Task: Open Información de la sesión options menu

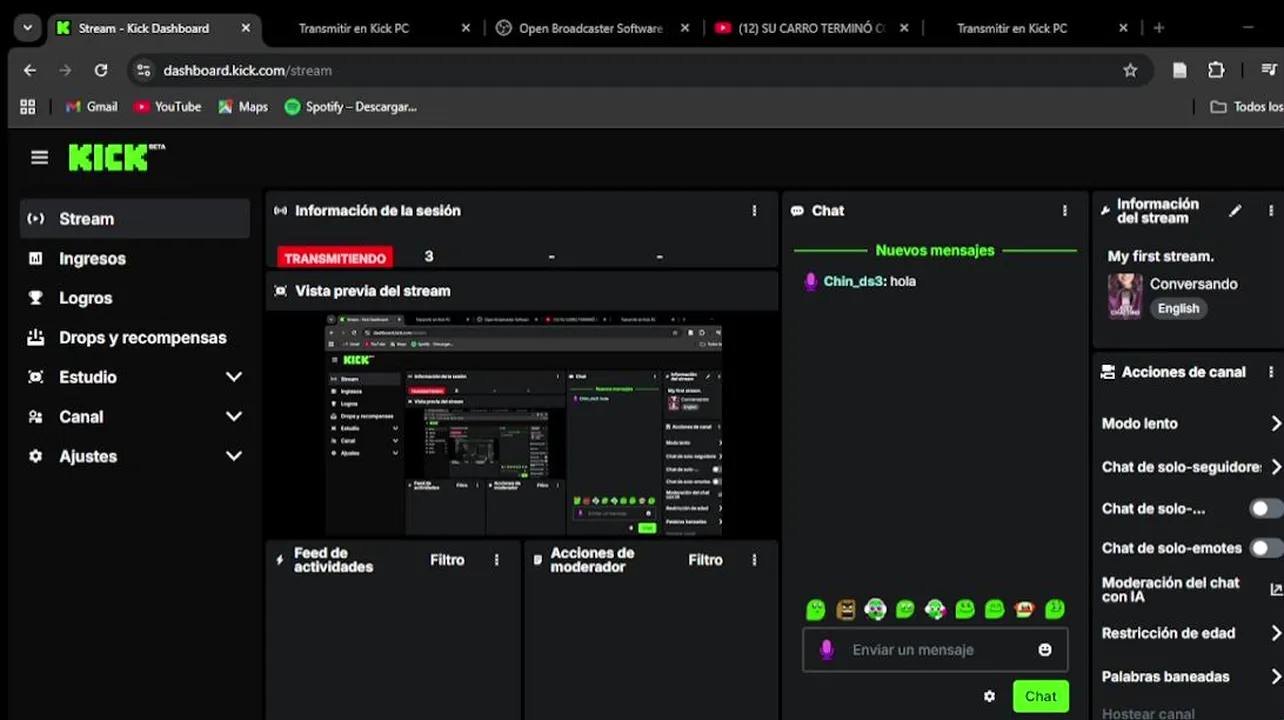Action: (754, 211)
